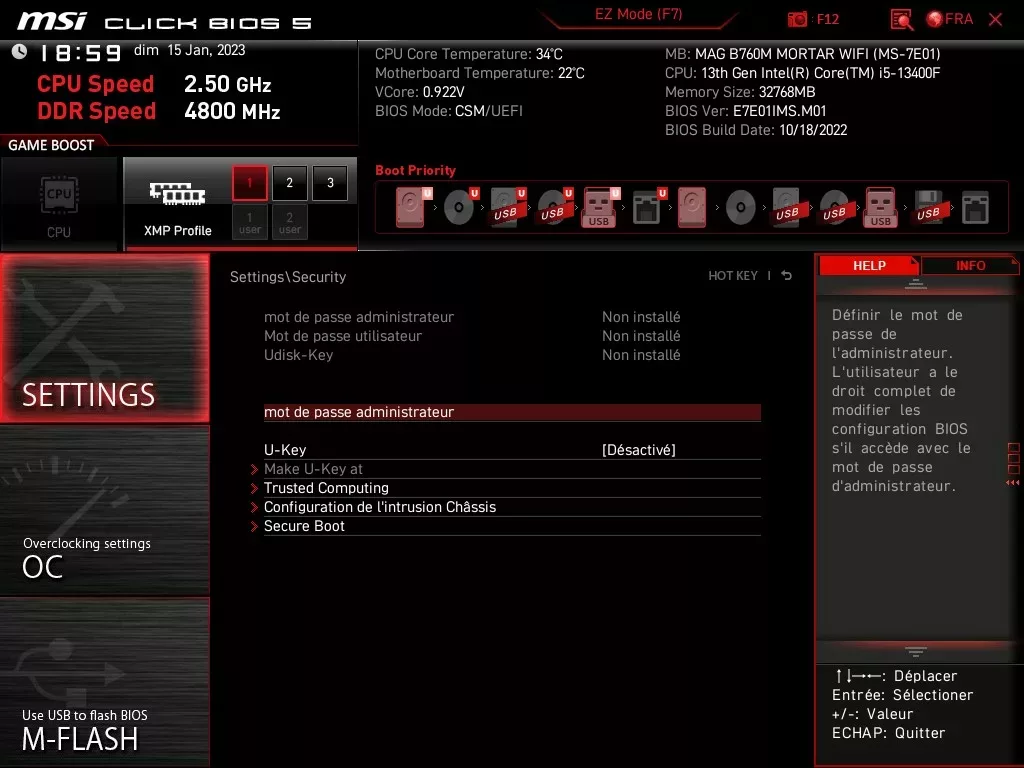Screen dimensions: 1024x768
Task: Open the Trusted Computing submenu
Action: point(326,487)
